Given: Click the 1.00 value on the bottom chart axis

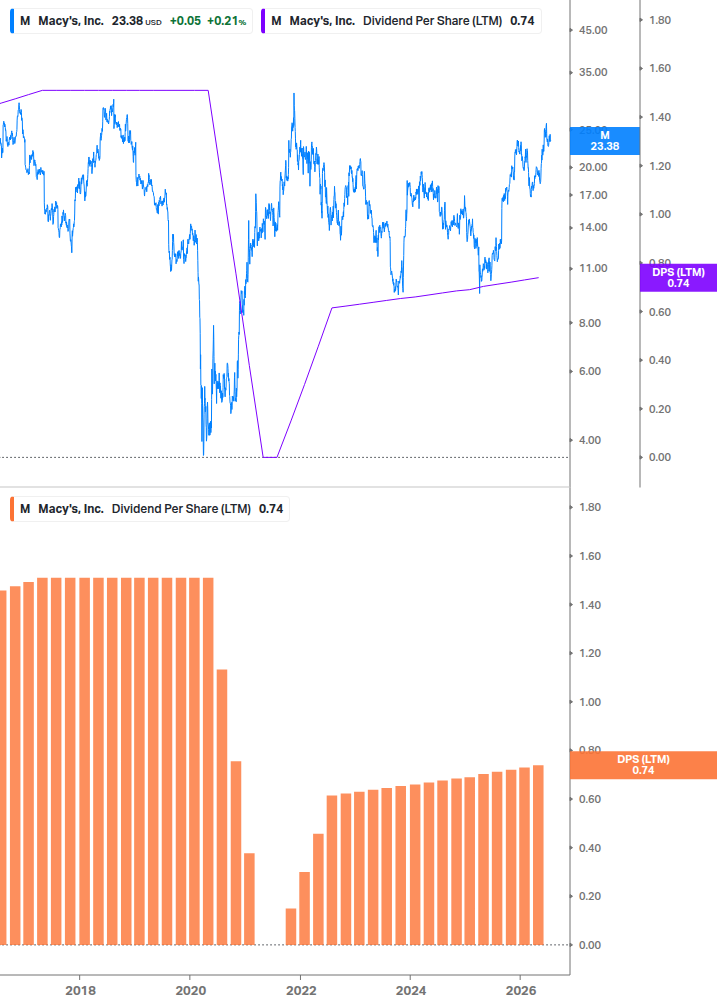Looking at the screenshot, I should (x=589, y=702).
